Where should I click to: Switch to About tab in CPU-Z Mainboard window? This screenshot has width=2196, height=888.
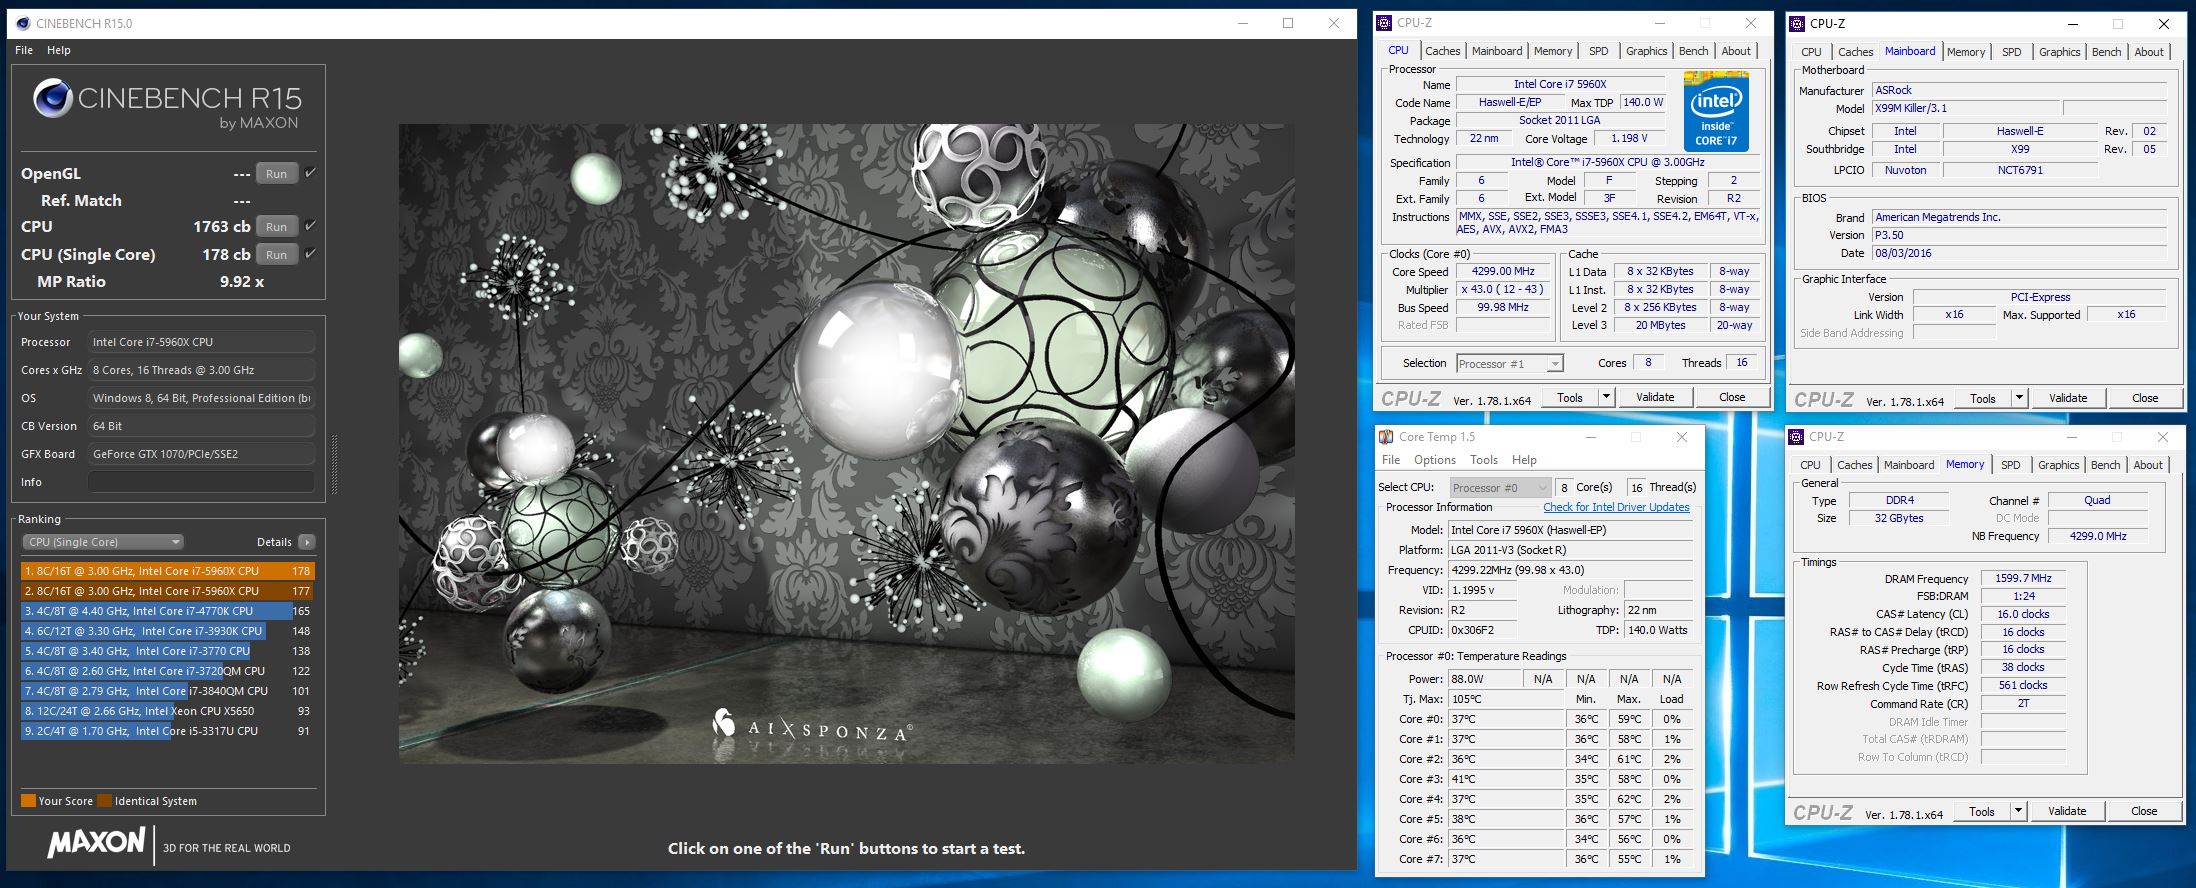pyautogui.click(x=2149, y=52)
